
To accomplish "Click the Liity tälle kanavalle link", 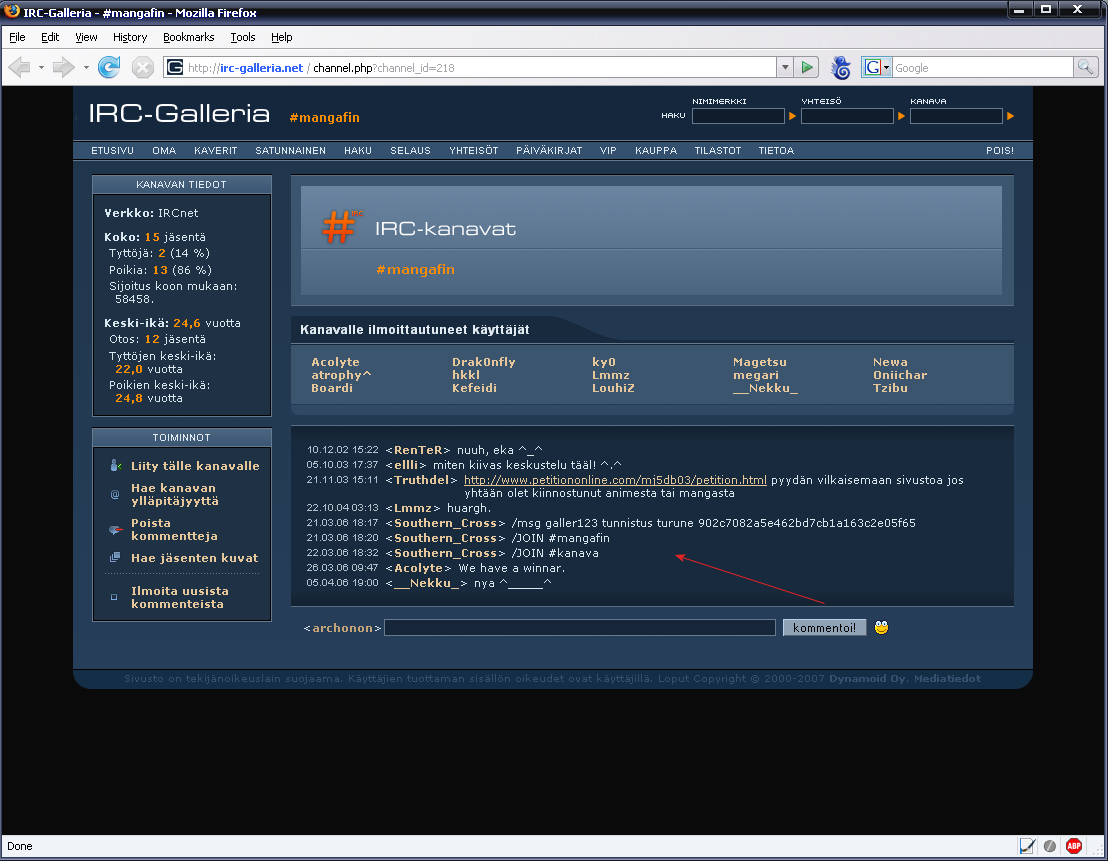I will click(x=195, y=466).
